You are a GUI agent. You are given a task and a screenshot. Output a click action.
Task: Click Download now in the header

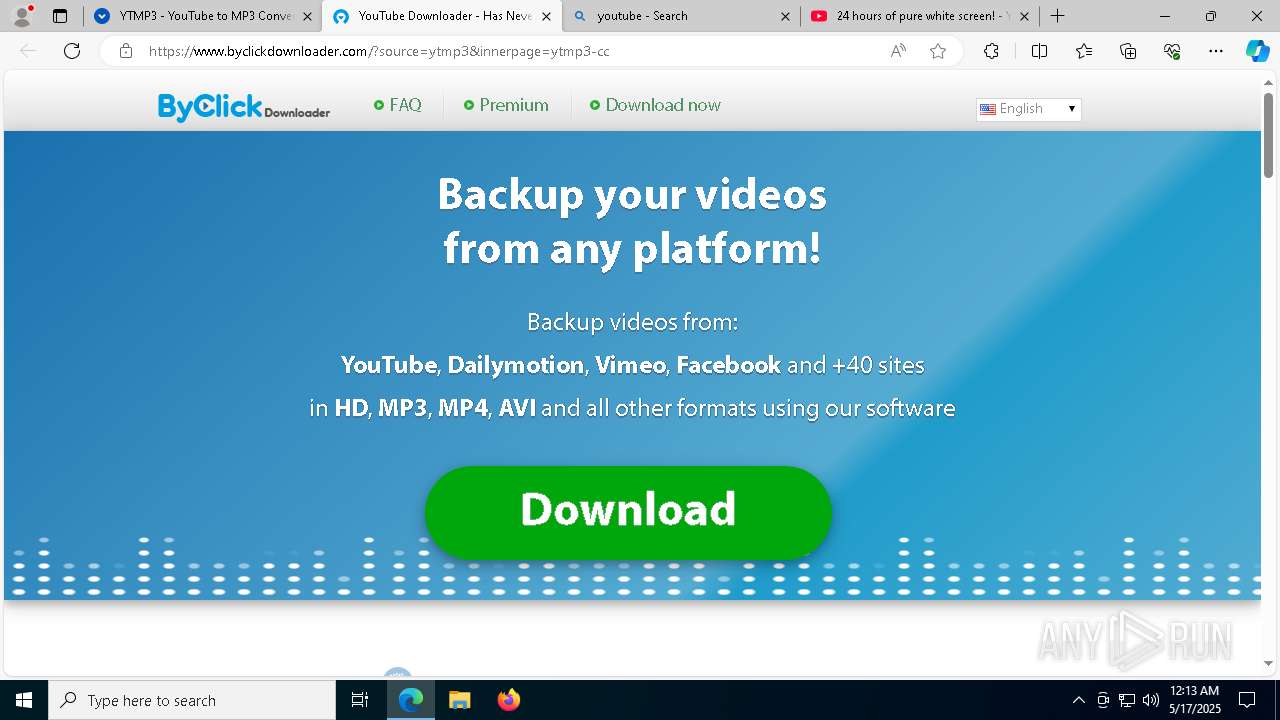[x=655, y=105]
